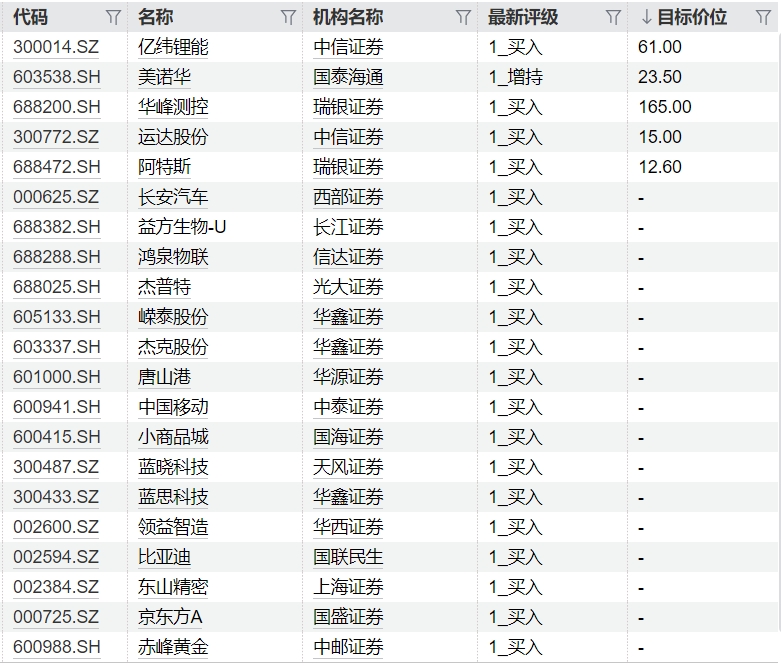Open stock code 600415.SH
The width and height of the screenshot is (781, 666).
[x=57, y=437]
